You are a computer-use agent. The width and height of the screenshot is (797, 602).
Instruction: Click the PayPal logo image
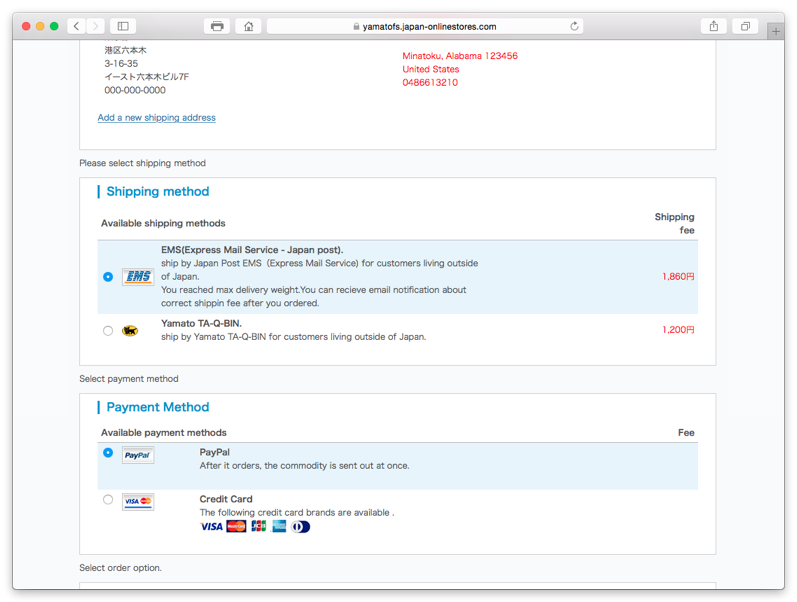tap(138, 455)
